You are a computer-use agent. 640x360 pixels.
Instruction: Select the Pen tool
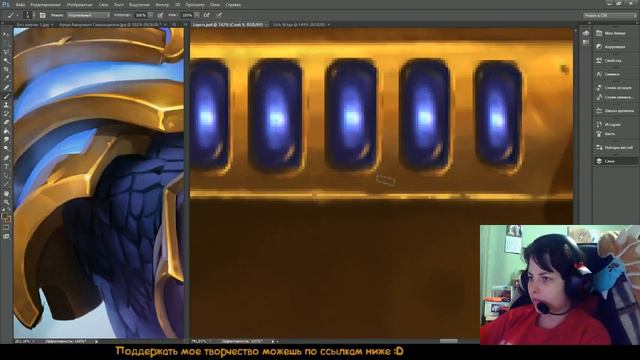point(6,158)
